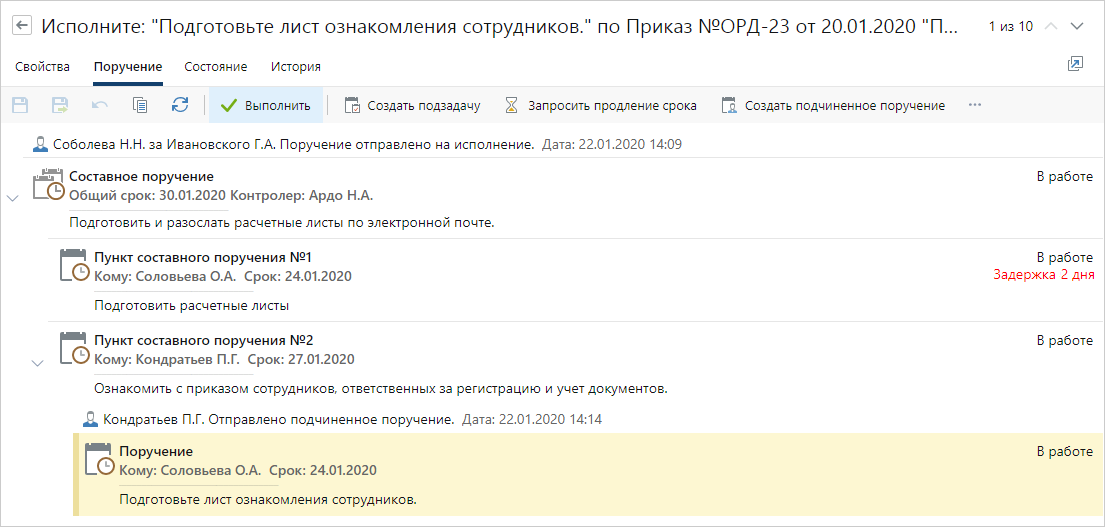Switch to the Свойства tab
Viewport: 1105px width, 527px height.
coord(43,67)
